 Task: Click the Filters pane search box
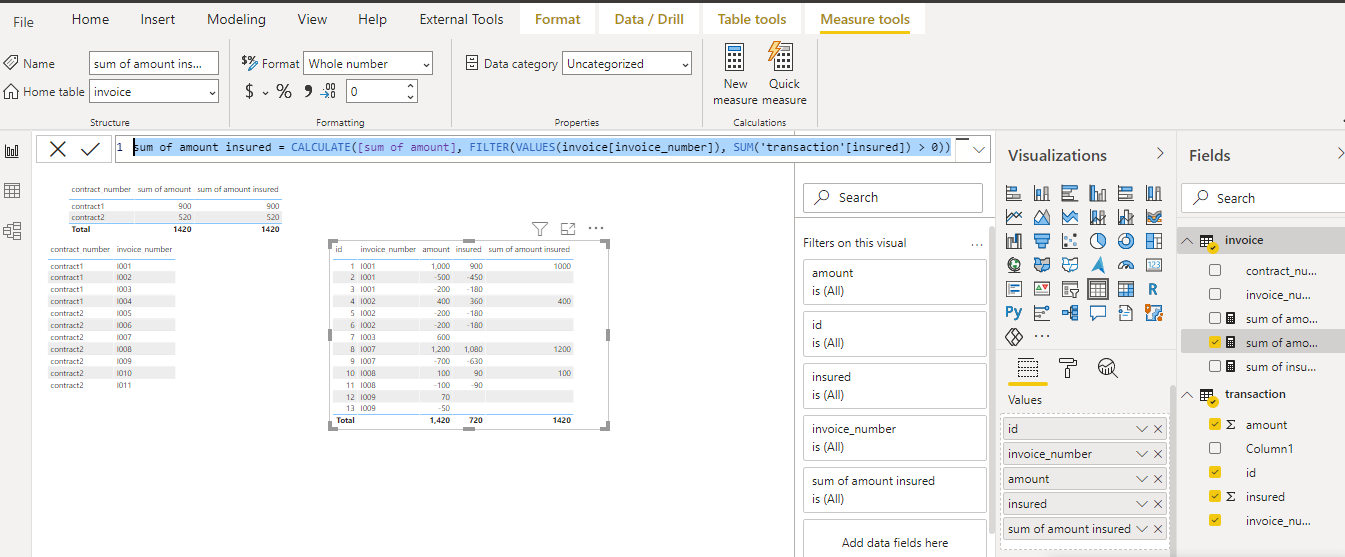893,197
